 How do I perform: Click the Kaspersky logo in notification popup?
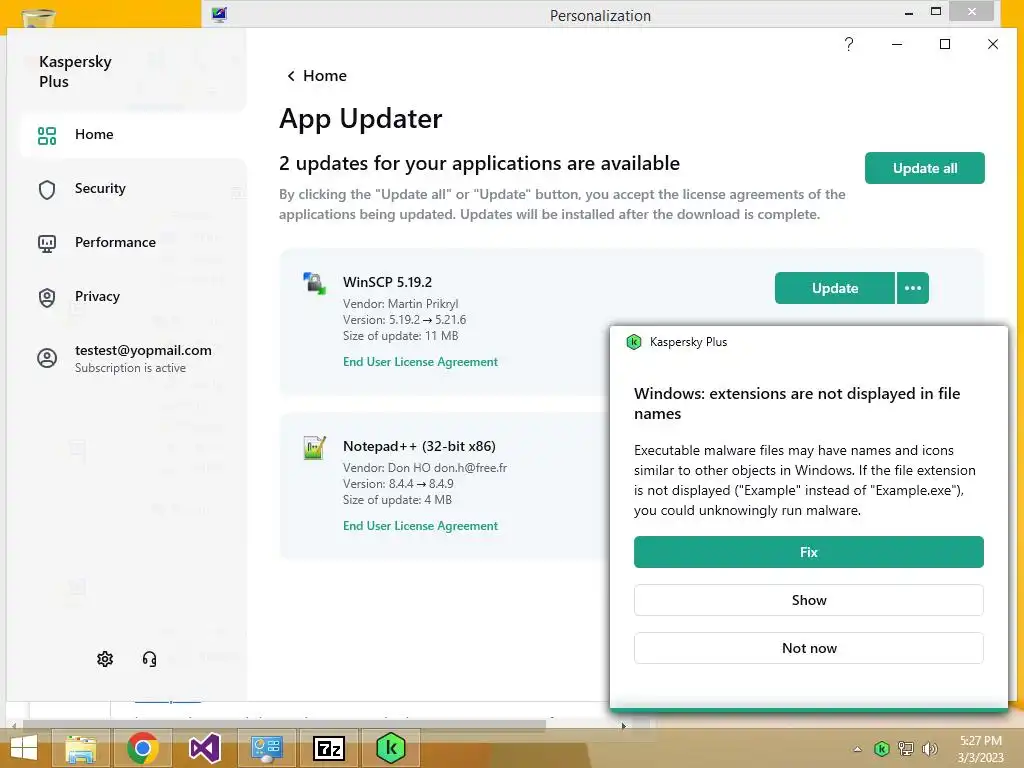[x=633, y=342]
